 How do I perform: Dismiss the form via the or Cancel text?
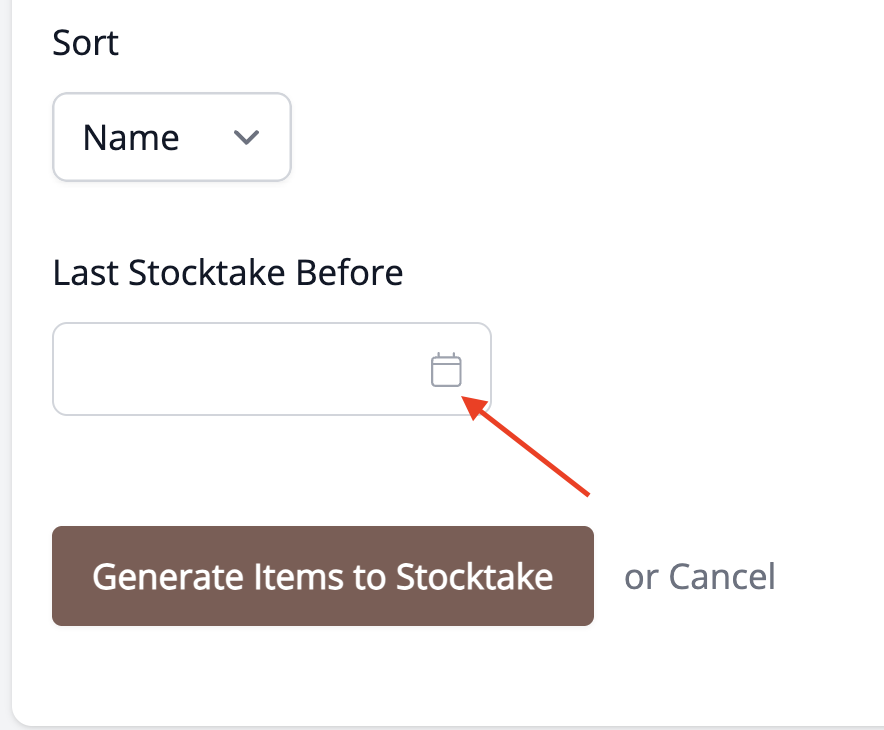(x=700, y=576)
